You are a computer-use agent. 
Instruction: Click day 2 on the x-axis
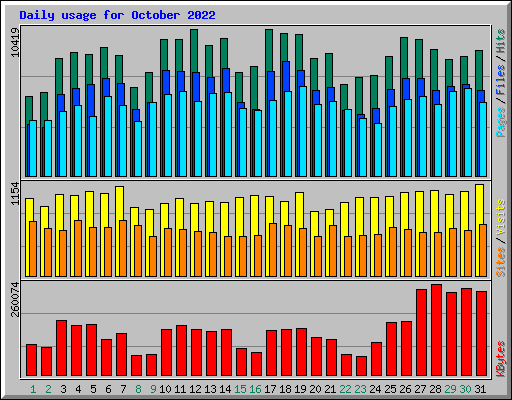point(48,389)
